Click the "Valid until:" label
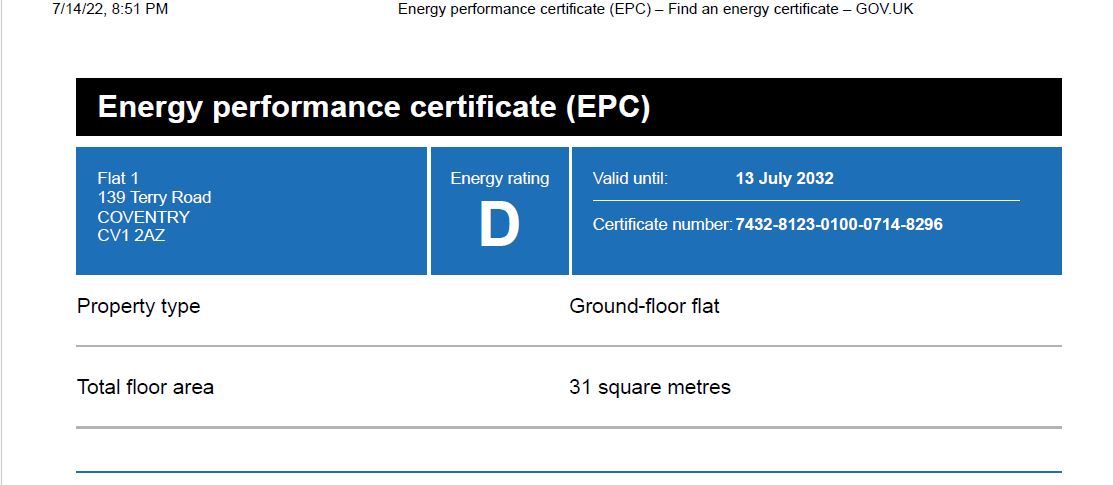 click(630, 179)
